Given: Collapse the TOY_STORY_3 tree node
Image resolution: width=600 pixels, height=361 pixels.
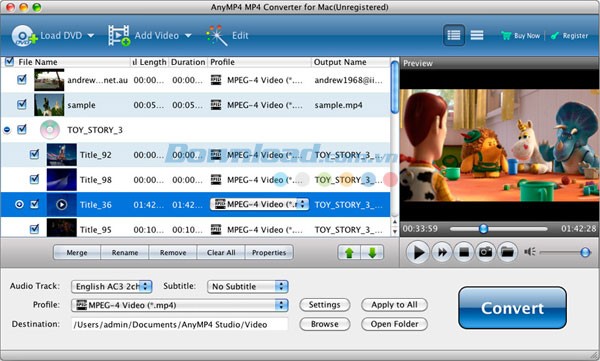Looking at the screenshot, I should pos(7,130).
